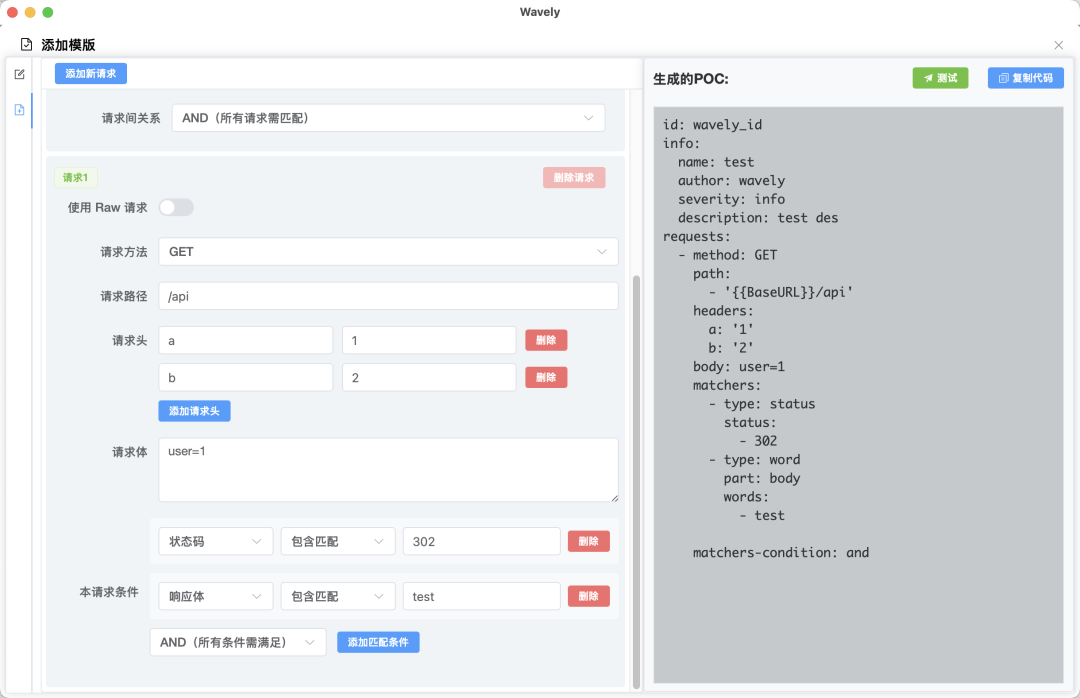1080x698 pixels.
Task: Open 包含匹配 dropdown in 状态码 row
Action: coord(338,542)
